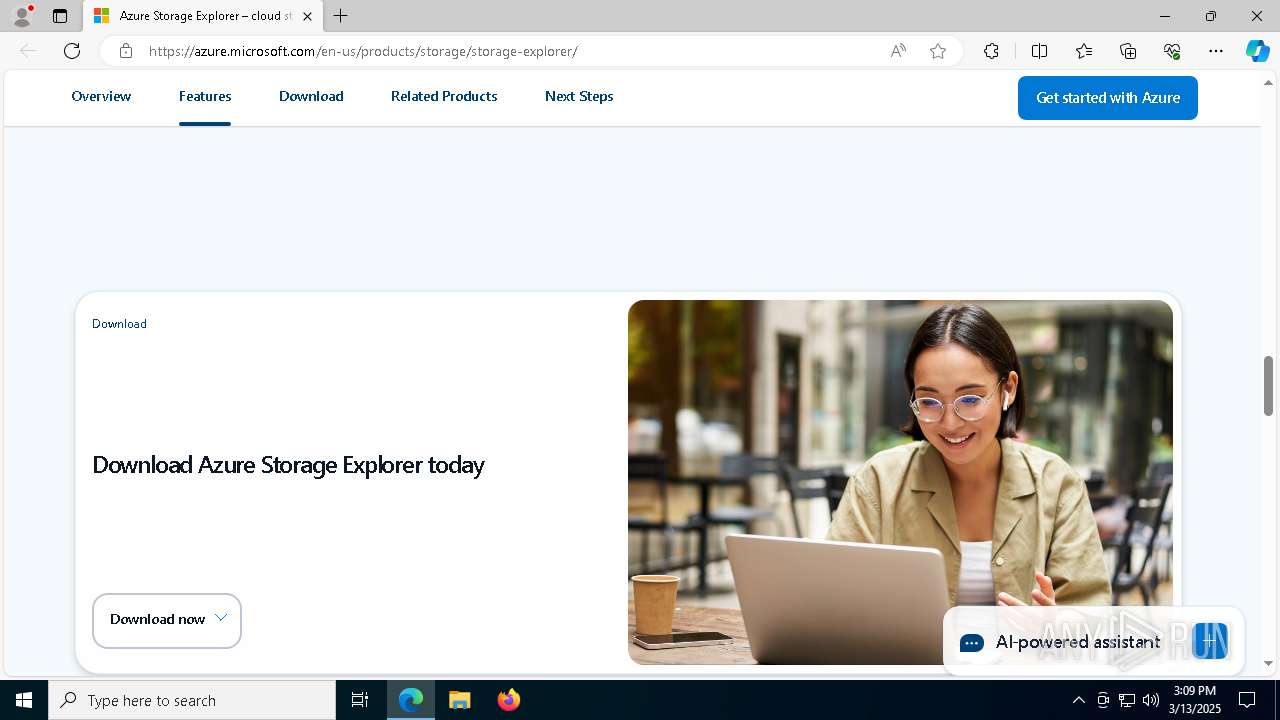Refresh the current page
This screenshot has height=720, width=1280.
72,51
